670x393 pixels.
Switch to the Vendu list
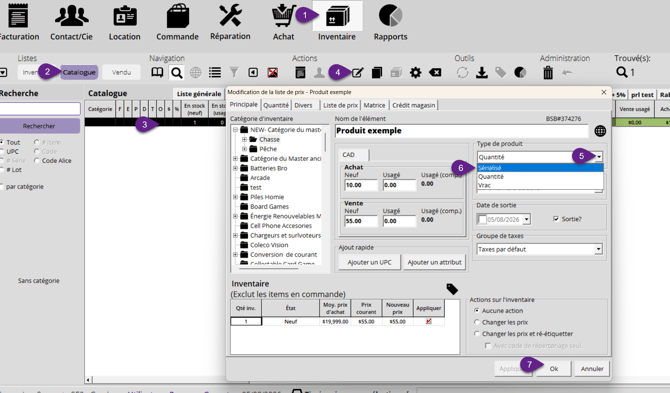(121, 72)
